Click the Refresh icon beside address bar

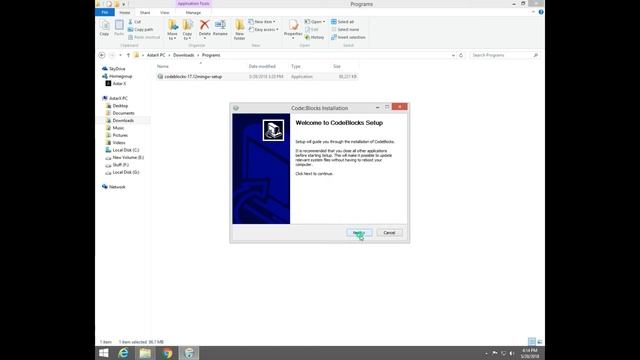click(x=461, y=55)
